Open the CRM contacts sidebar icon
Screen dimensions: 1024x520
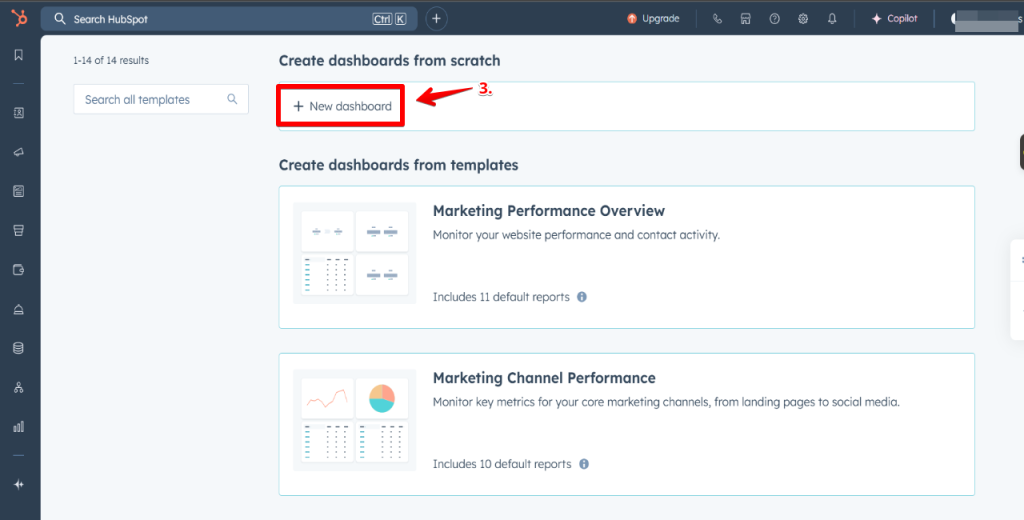(18, 113)
